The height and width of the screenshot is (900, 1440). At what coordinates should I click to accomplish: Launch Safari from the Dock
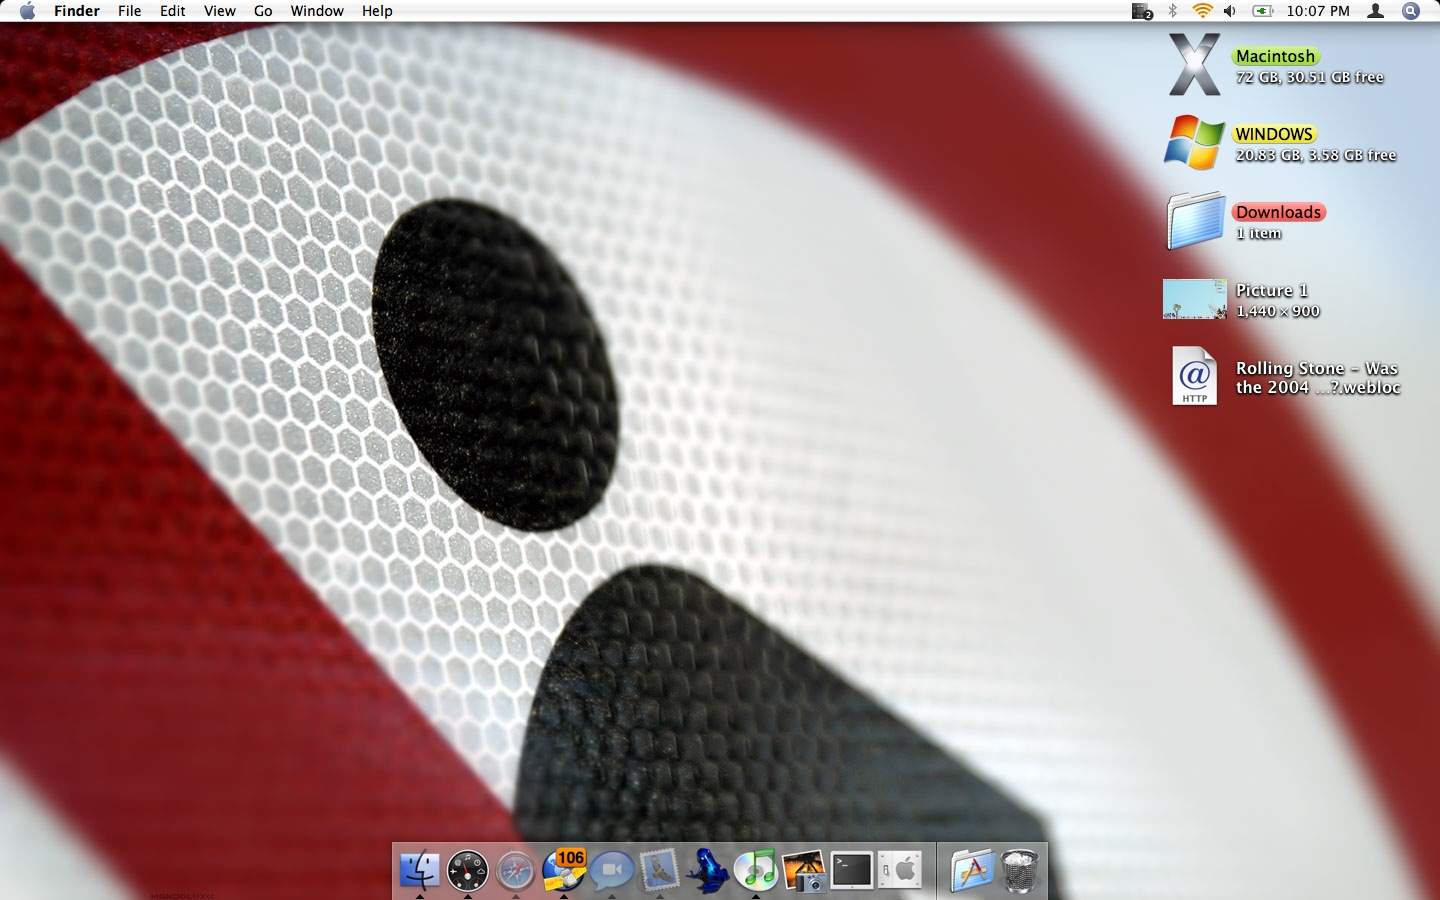[516, 870]
